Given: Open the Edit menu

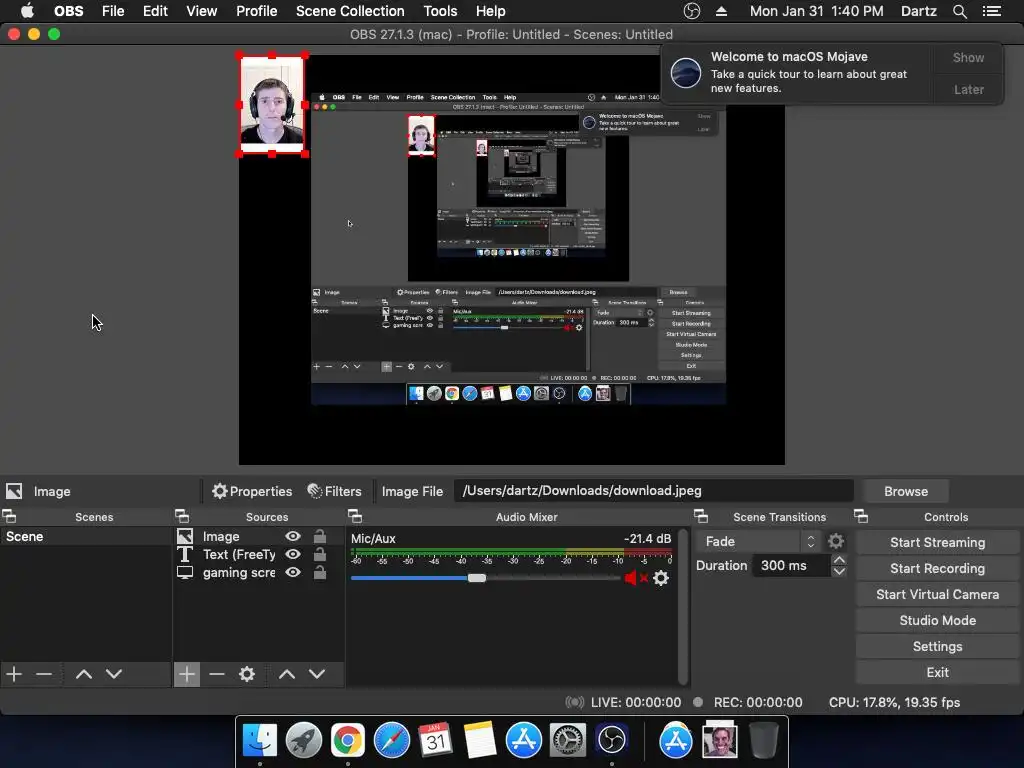Looking at the screenshot, I should coord(155,11).
